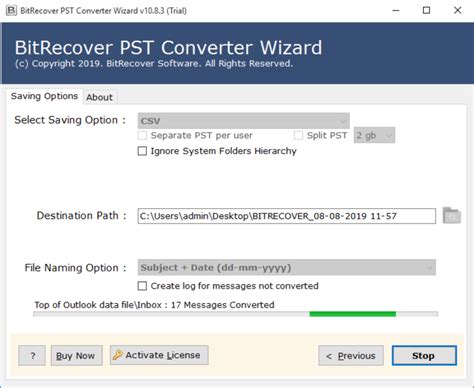Click the 'Destination Path :' label
The image size is (474, 388).
[81, 216]
